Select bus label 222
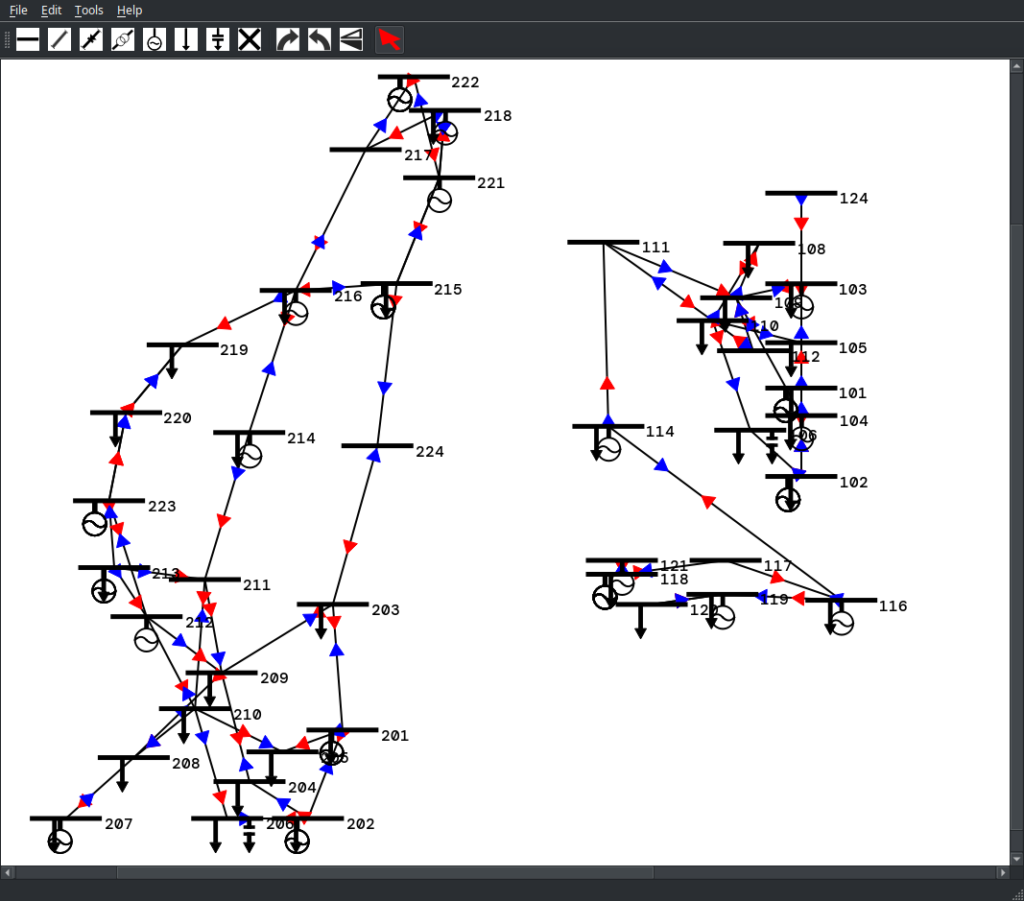This screenshot has width=1024, height=901. point(465,82)
